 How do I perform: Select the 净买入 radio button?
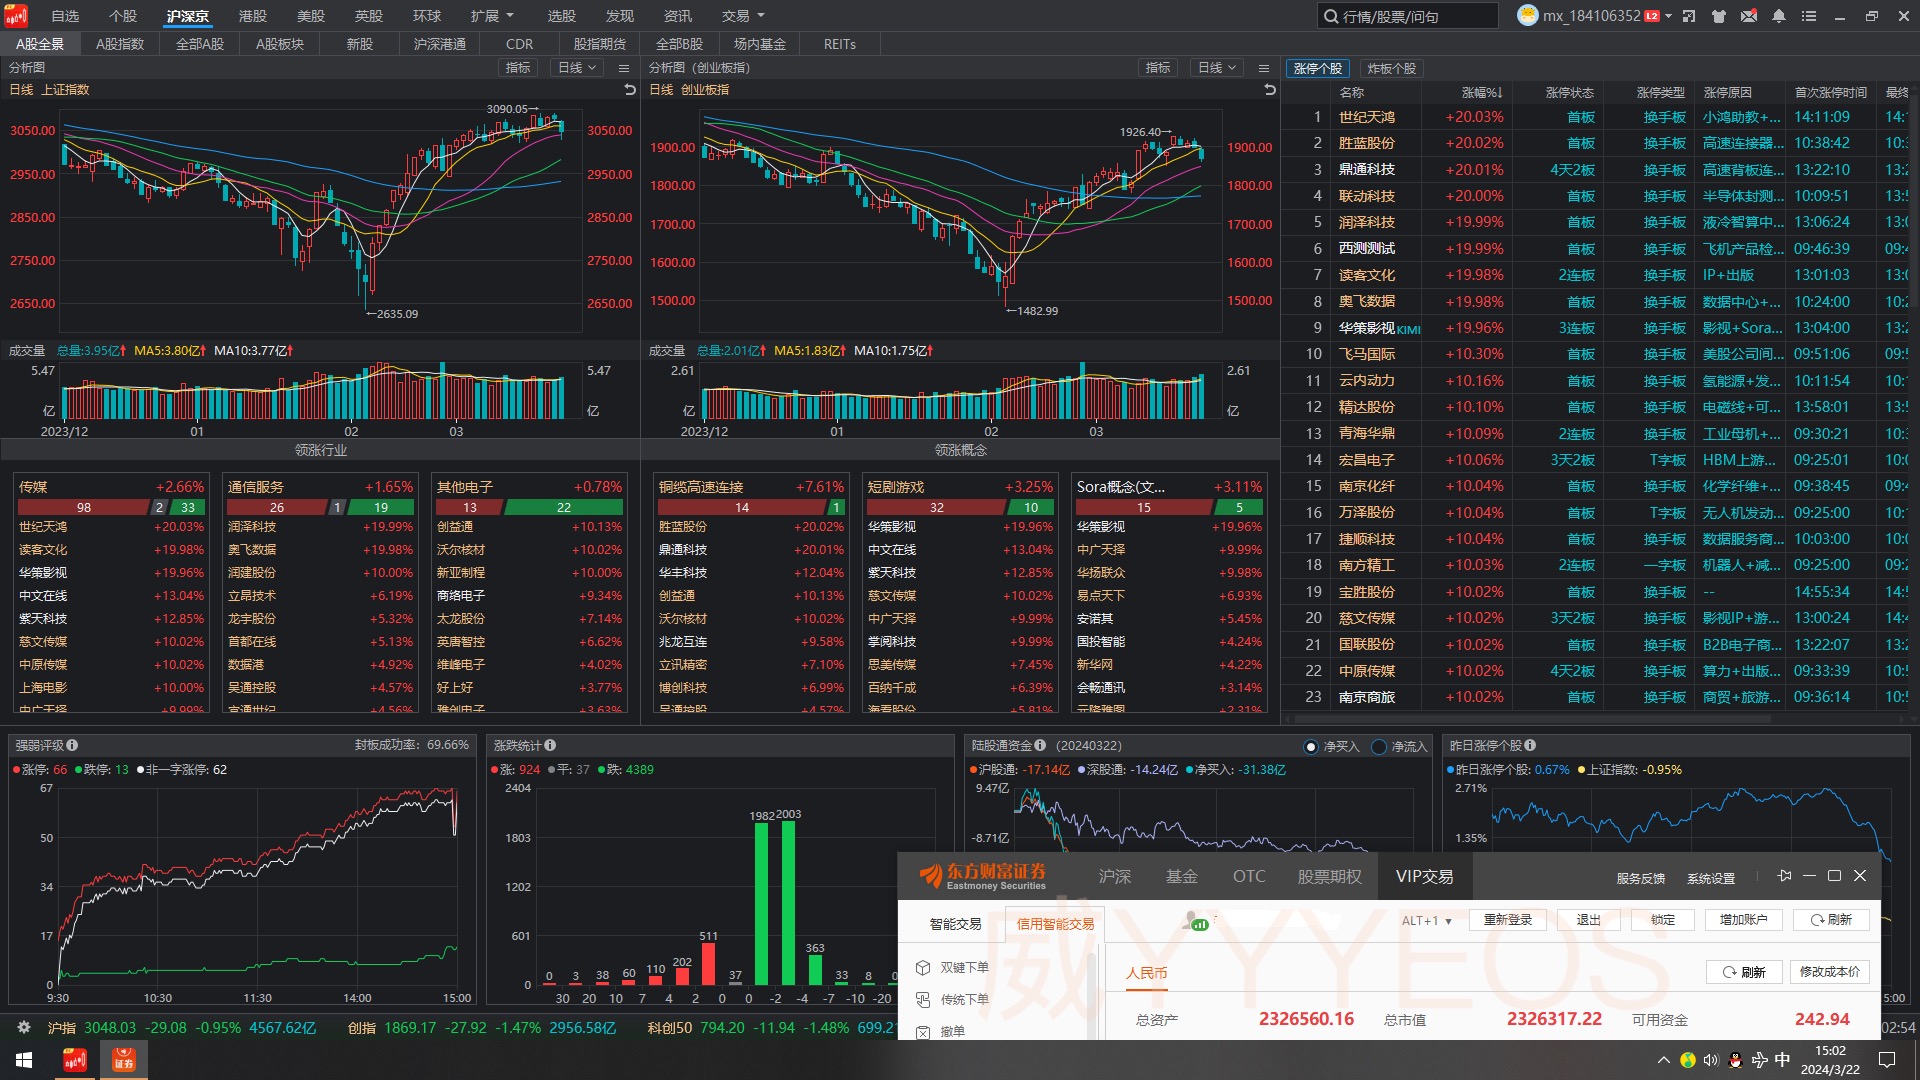pos(1311,747)
